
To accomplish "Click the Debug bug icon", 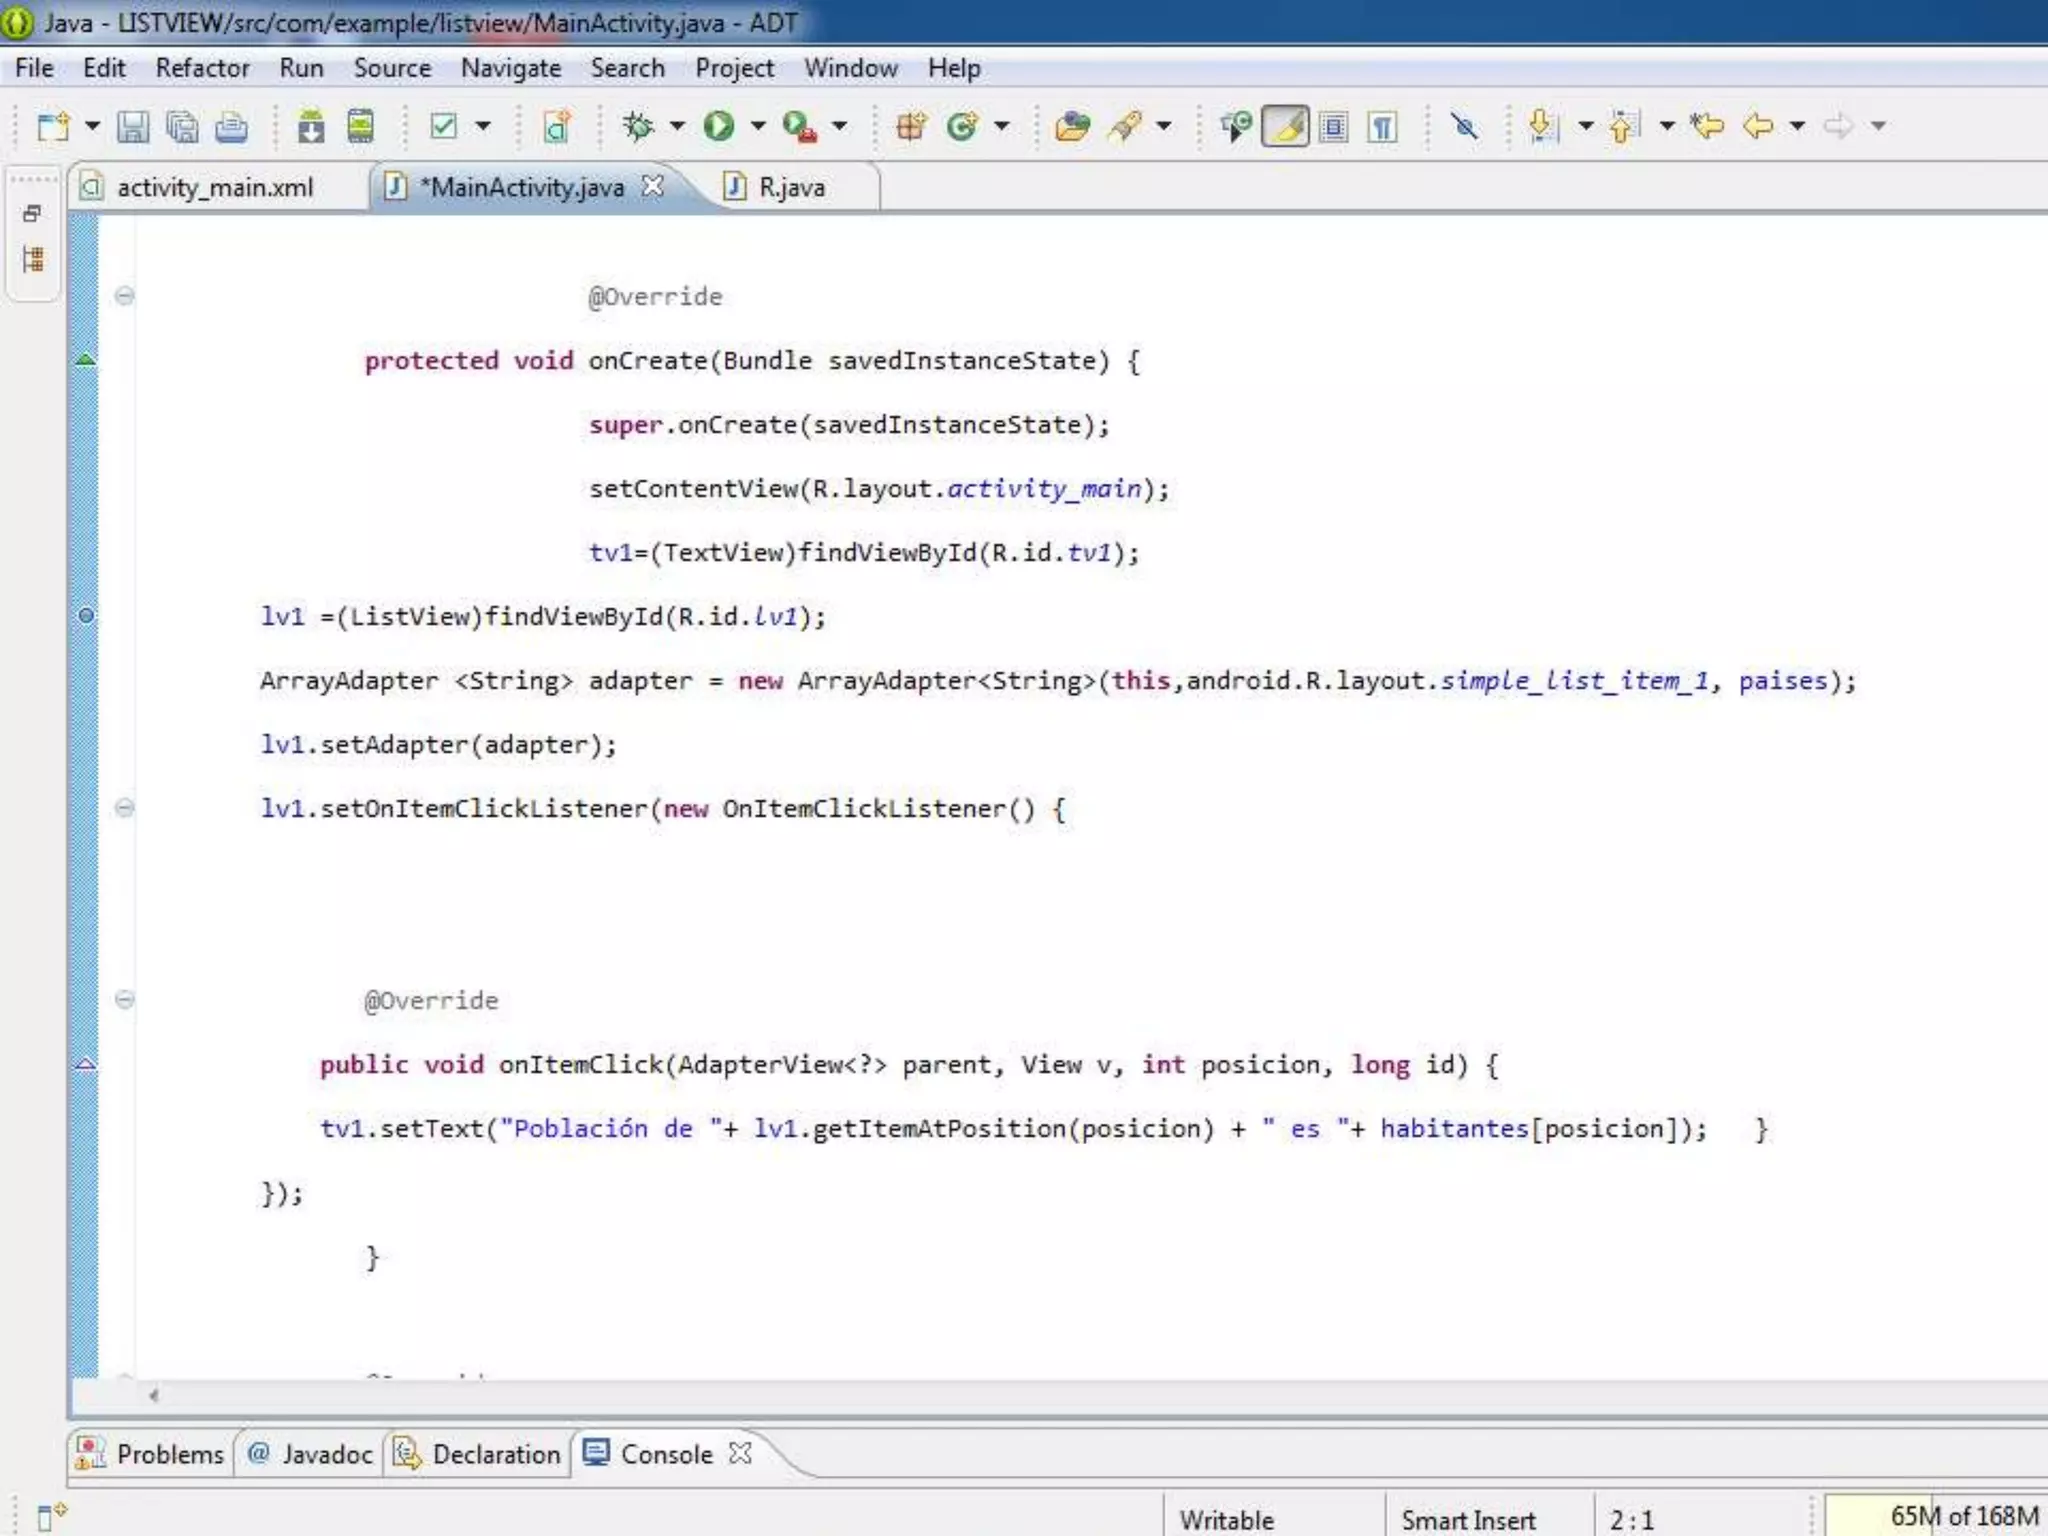I will 638,126.
